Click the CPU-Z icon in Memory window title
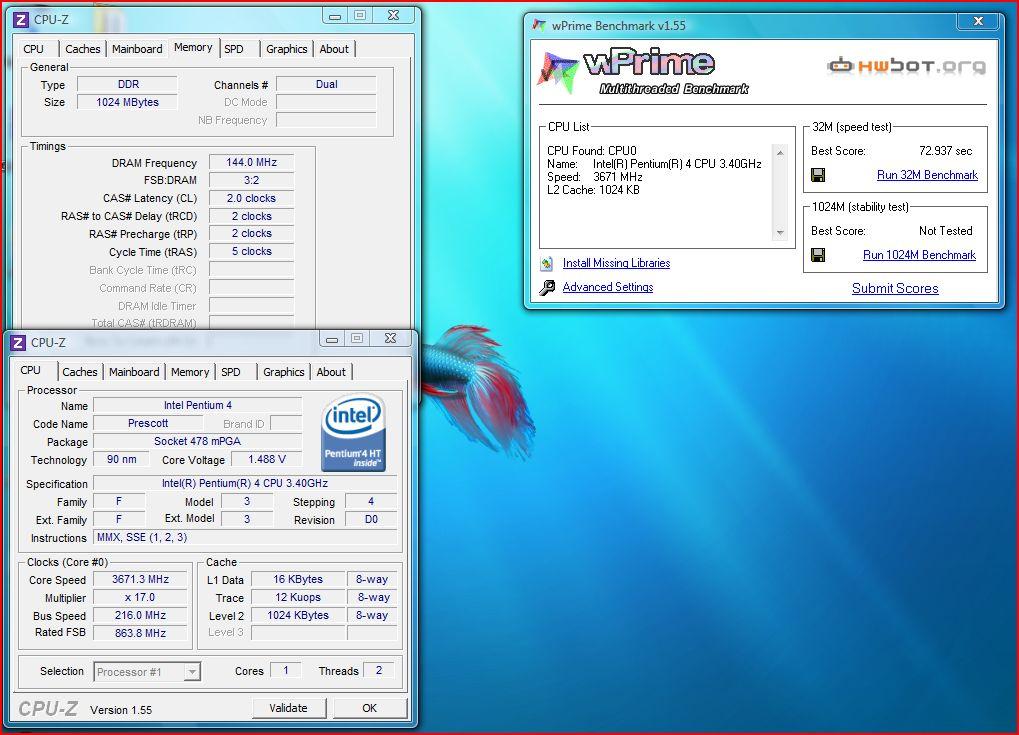This screenshot has height=735, width=1019. [x=21, y=19]
